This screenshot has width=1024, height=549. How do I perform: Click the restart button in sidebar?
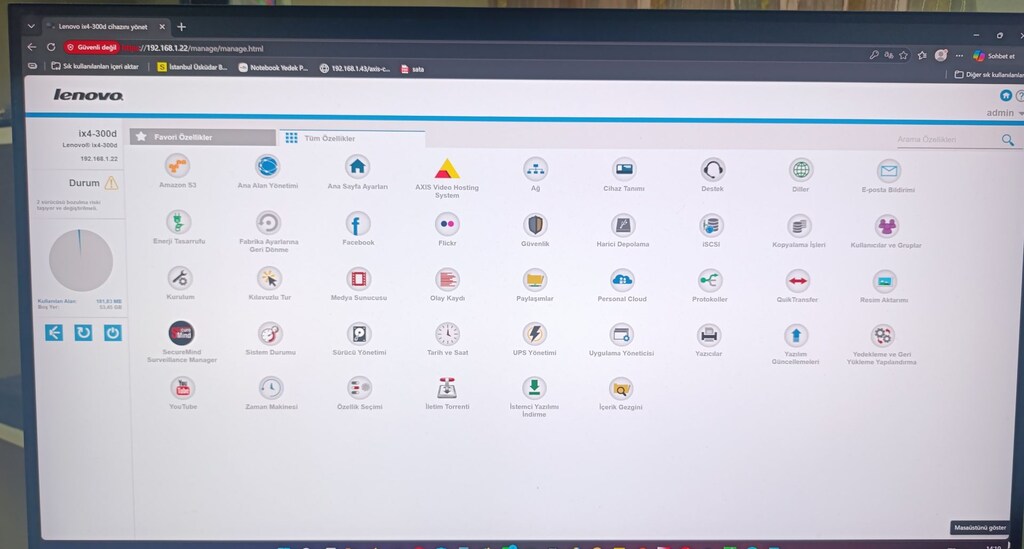83,333
